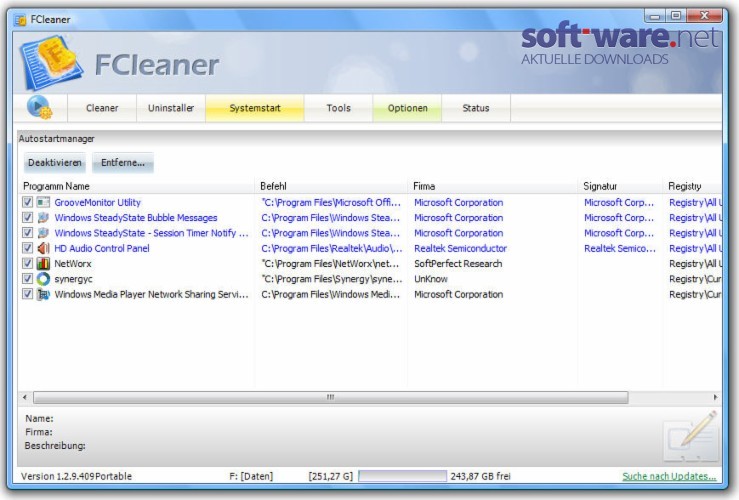Select the synergyc ring icon

click(43, 279)
